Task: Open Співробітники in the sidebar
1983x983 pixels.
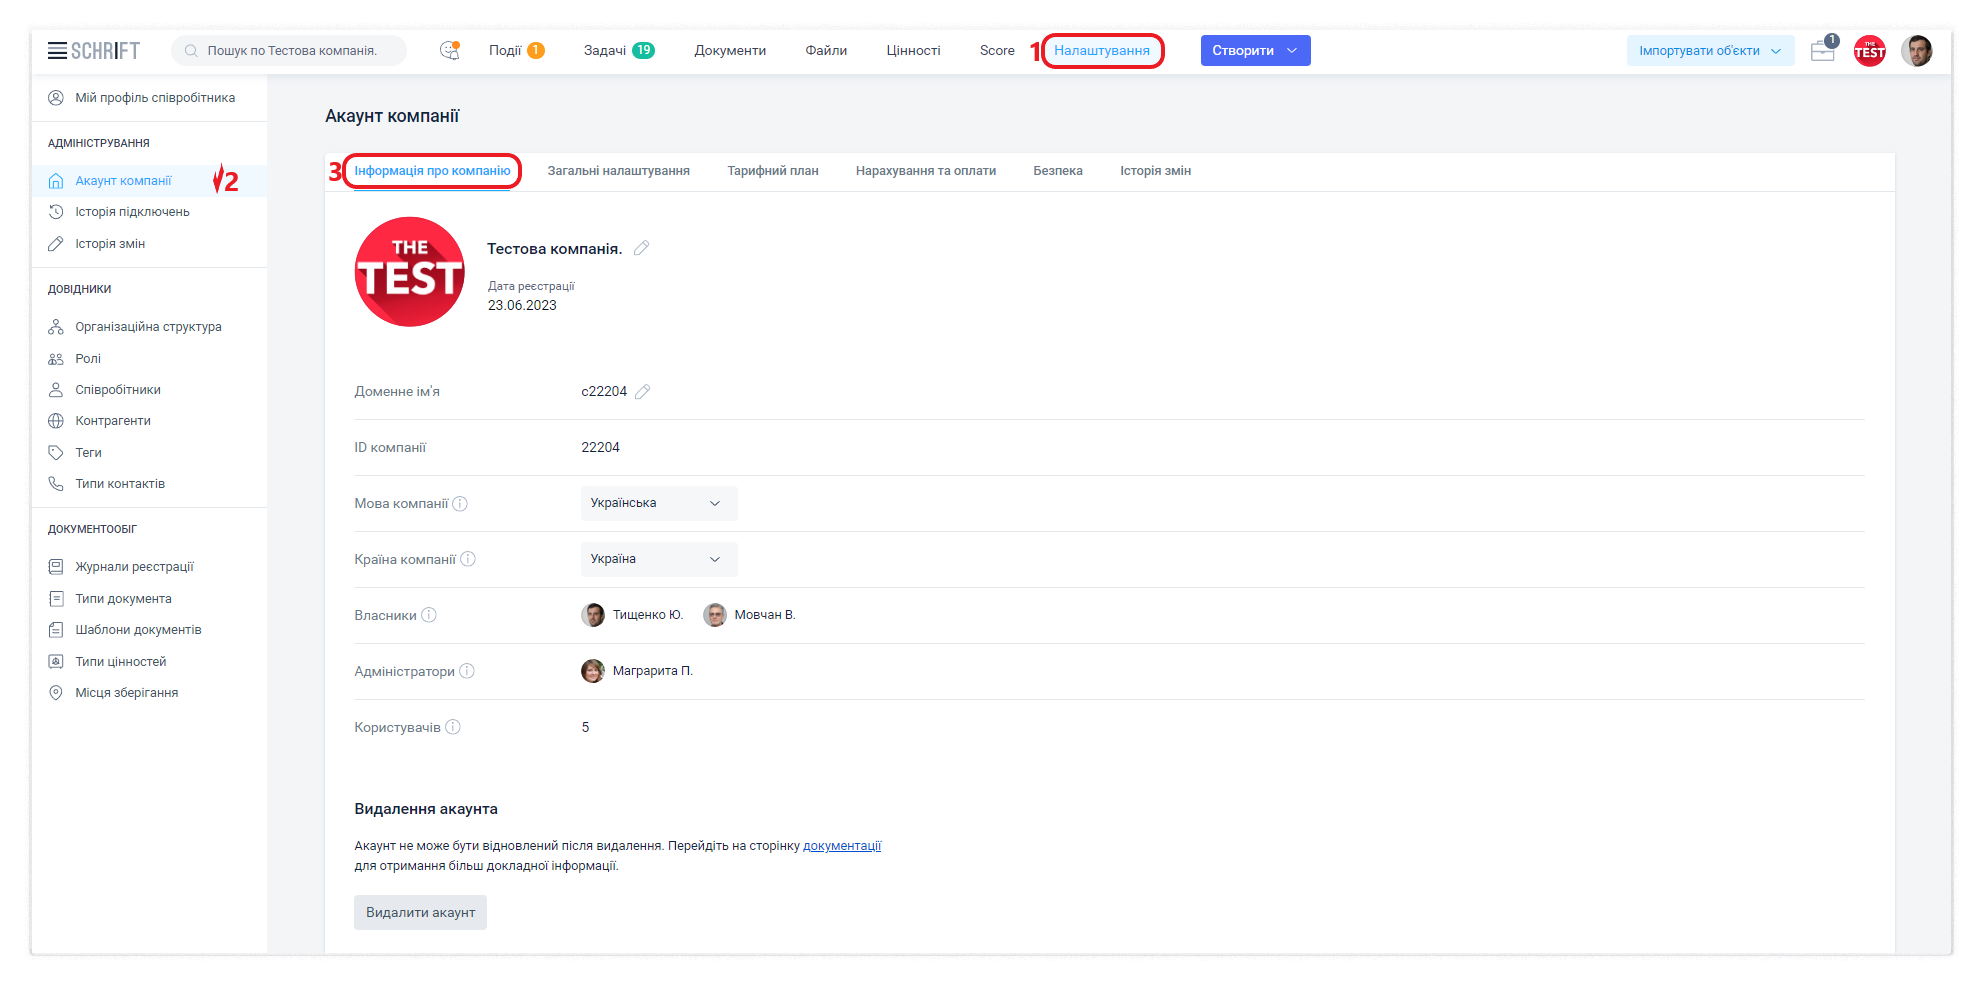Action: (118, 390)
